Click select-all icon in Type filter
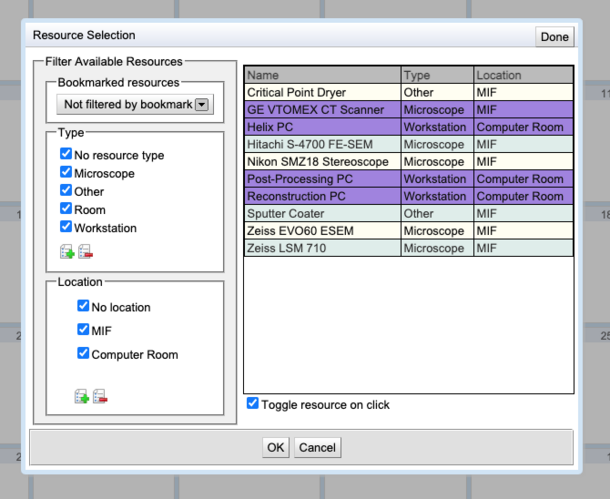The height and width of the screenshot is (499, 610). click(67, 252)
